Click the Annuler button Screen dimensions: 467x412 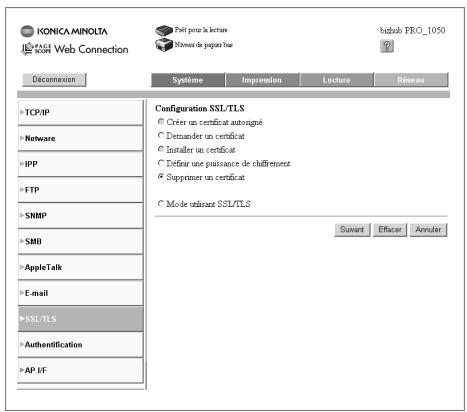428,230
